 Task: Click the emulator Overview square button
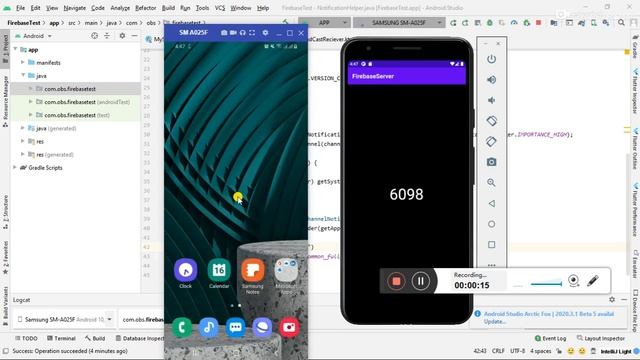(x=491, y=244)
